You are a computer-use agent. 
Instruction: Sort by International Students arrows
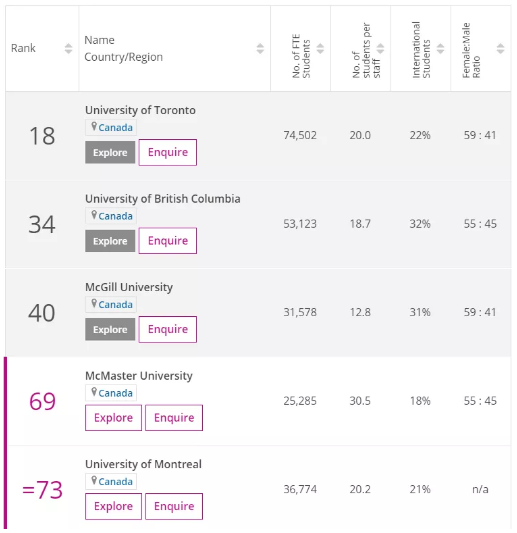tap(440, 48)
